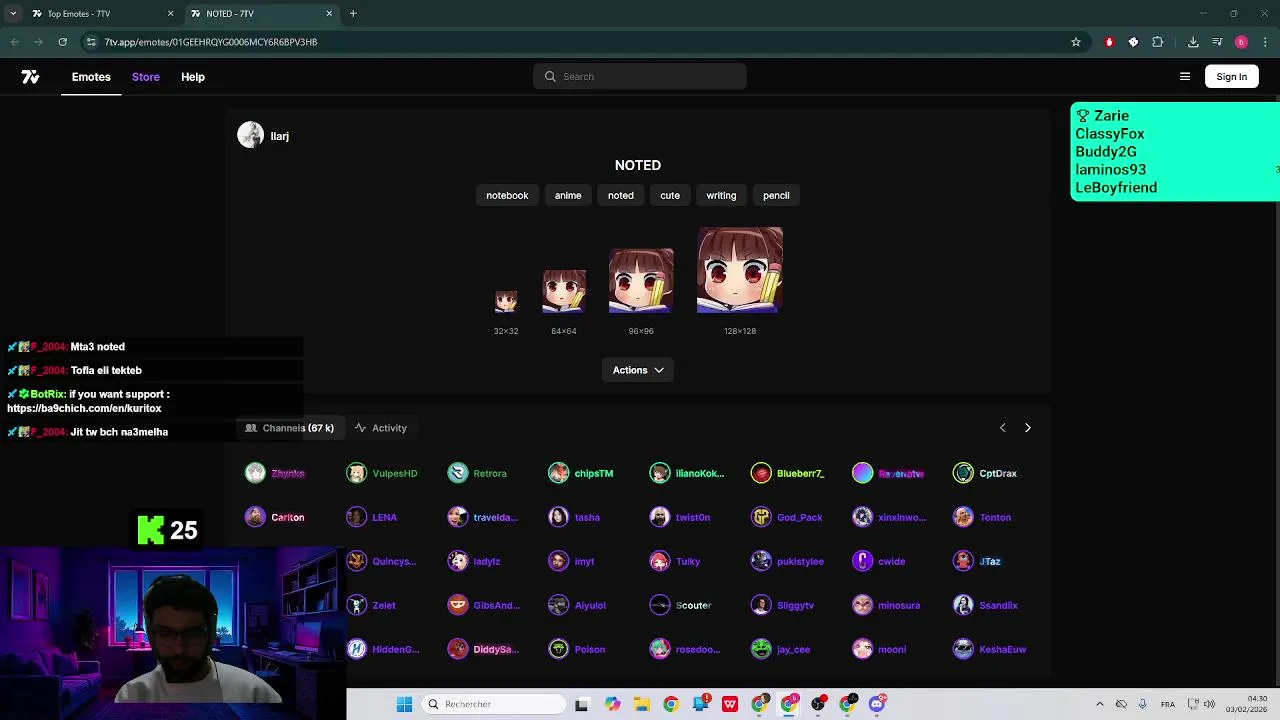The image size is (1280, 720).
Task: Select the pencil tag
Action: pyautogui.click(x=776, y=195)
